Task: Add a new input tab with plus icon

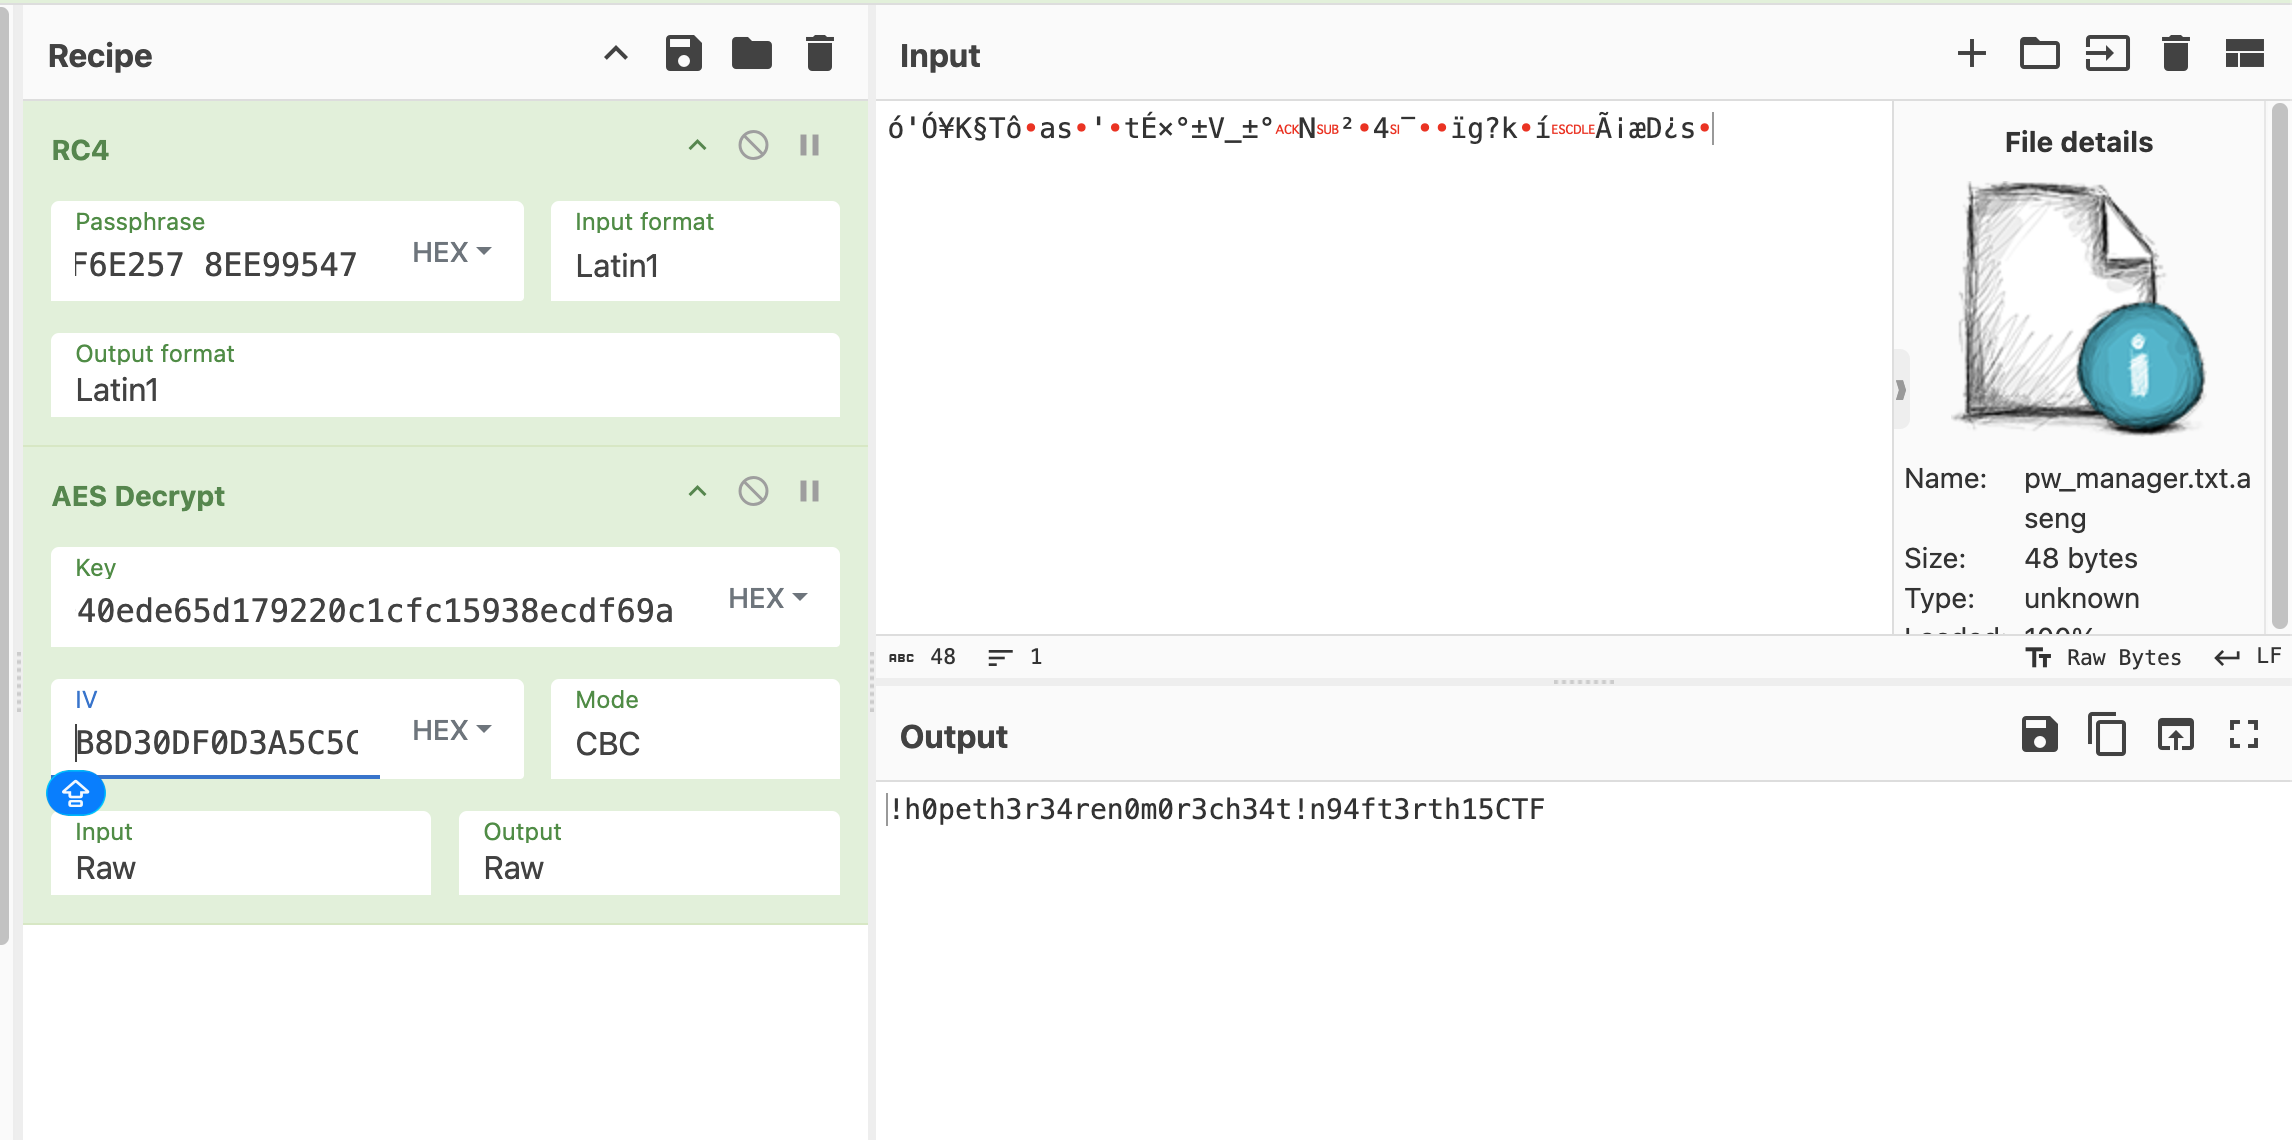Action: pos(1971,54)
